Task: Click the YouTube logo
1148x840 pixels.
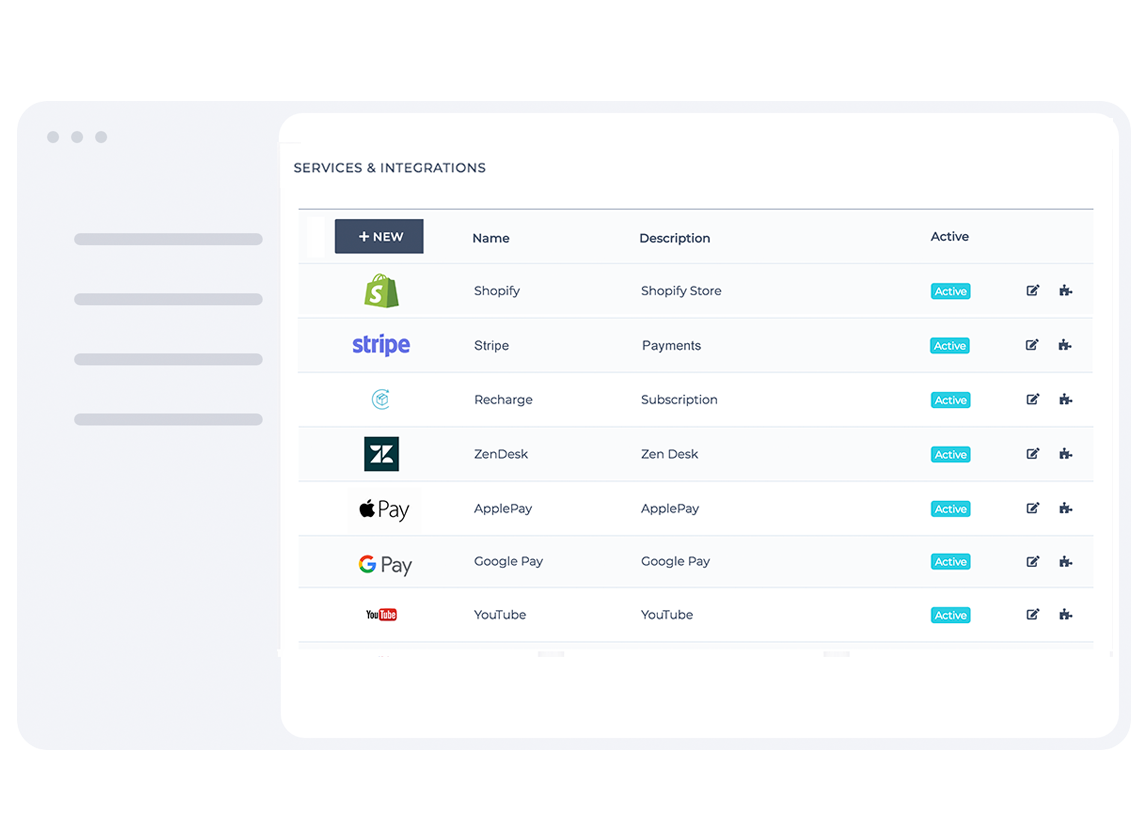Action: pyautogui.click(x=381, y=614)
